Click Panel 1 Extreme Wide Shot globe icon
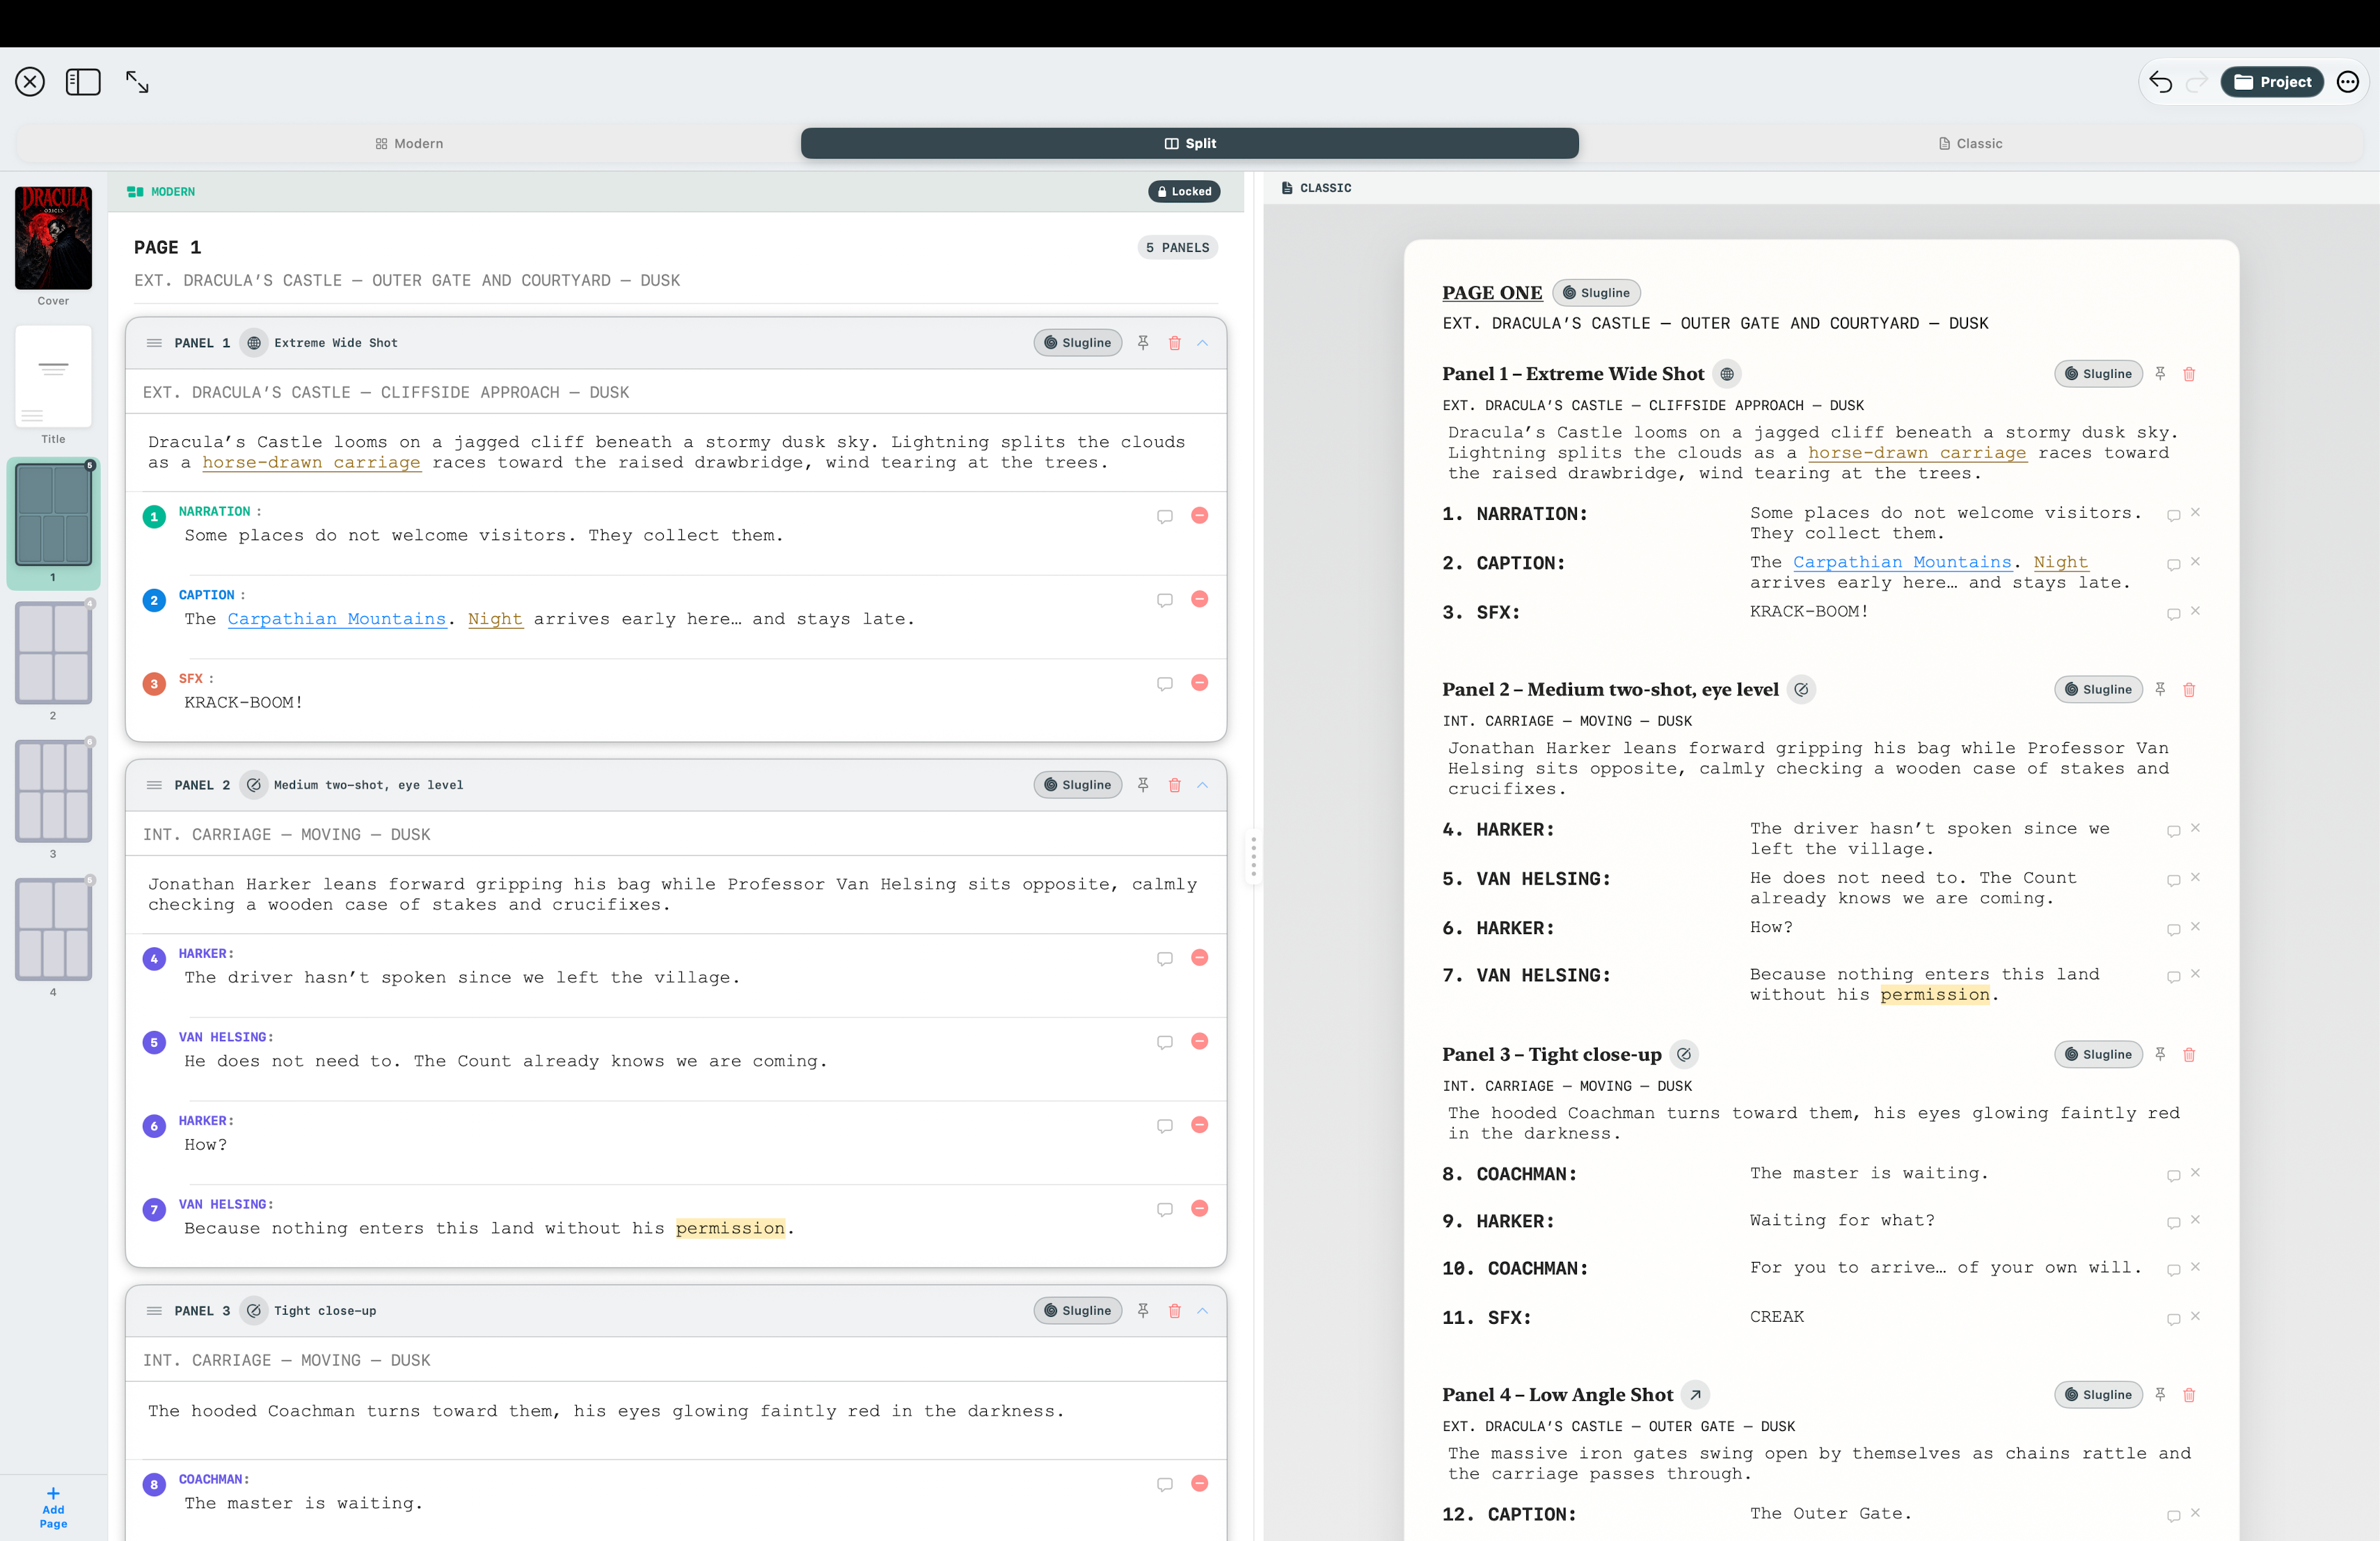 (x=254, y=343)
